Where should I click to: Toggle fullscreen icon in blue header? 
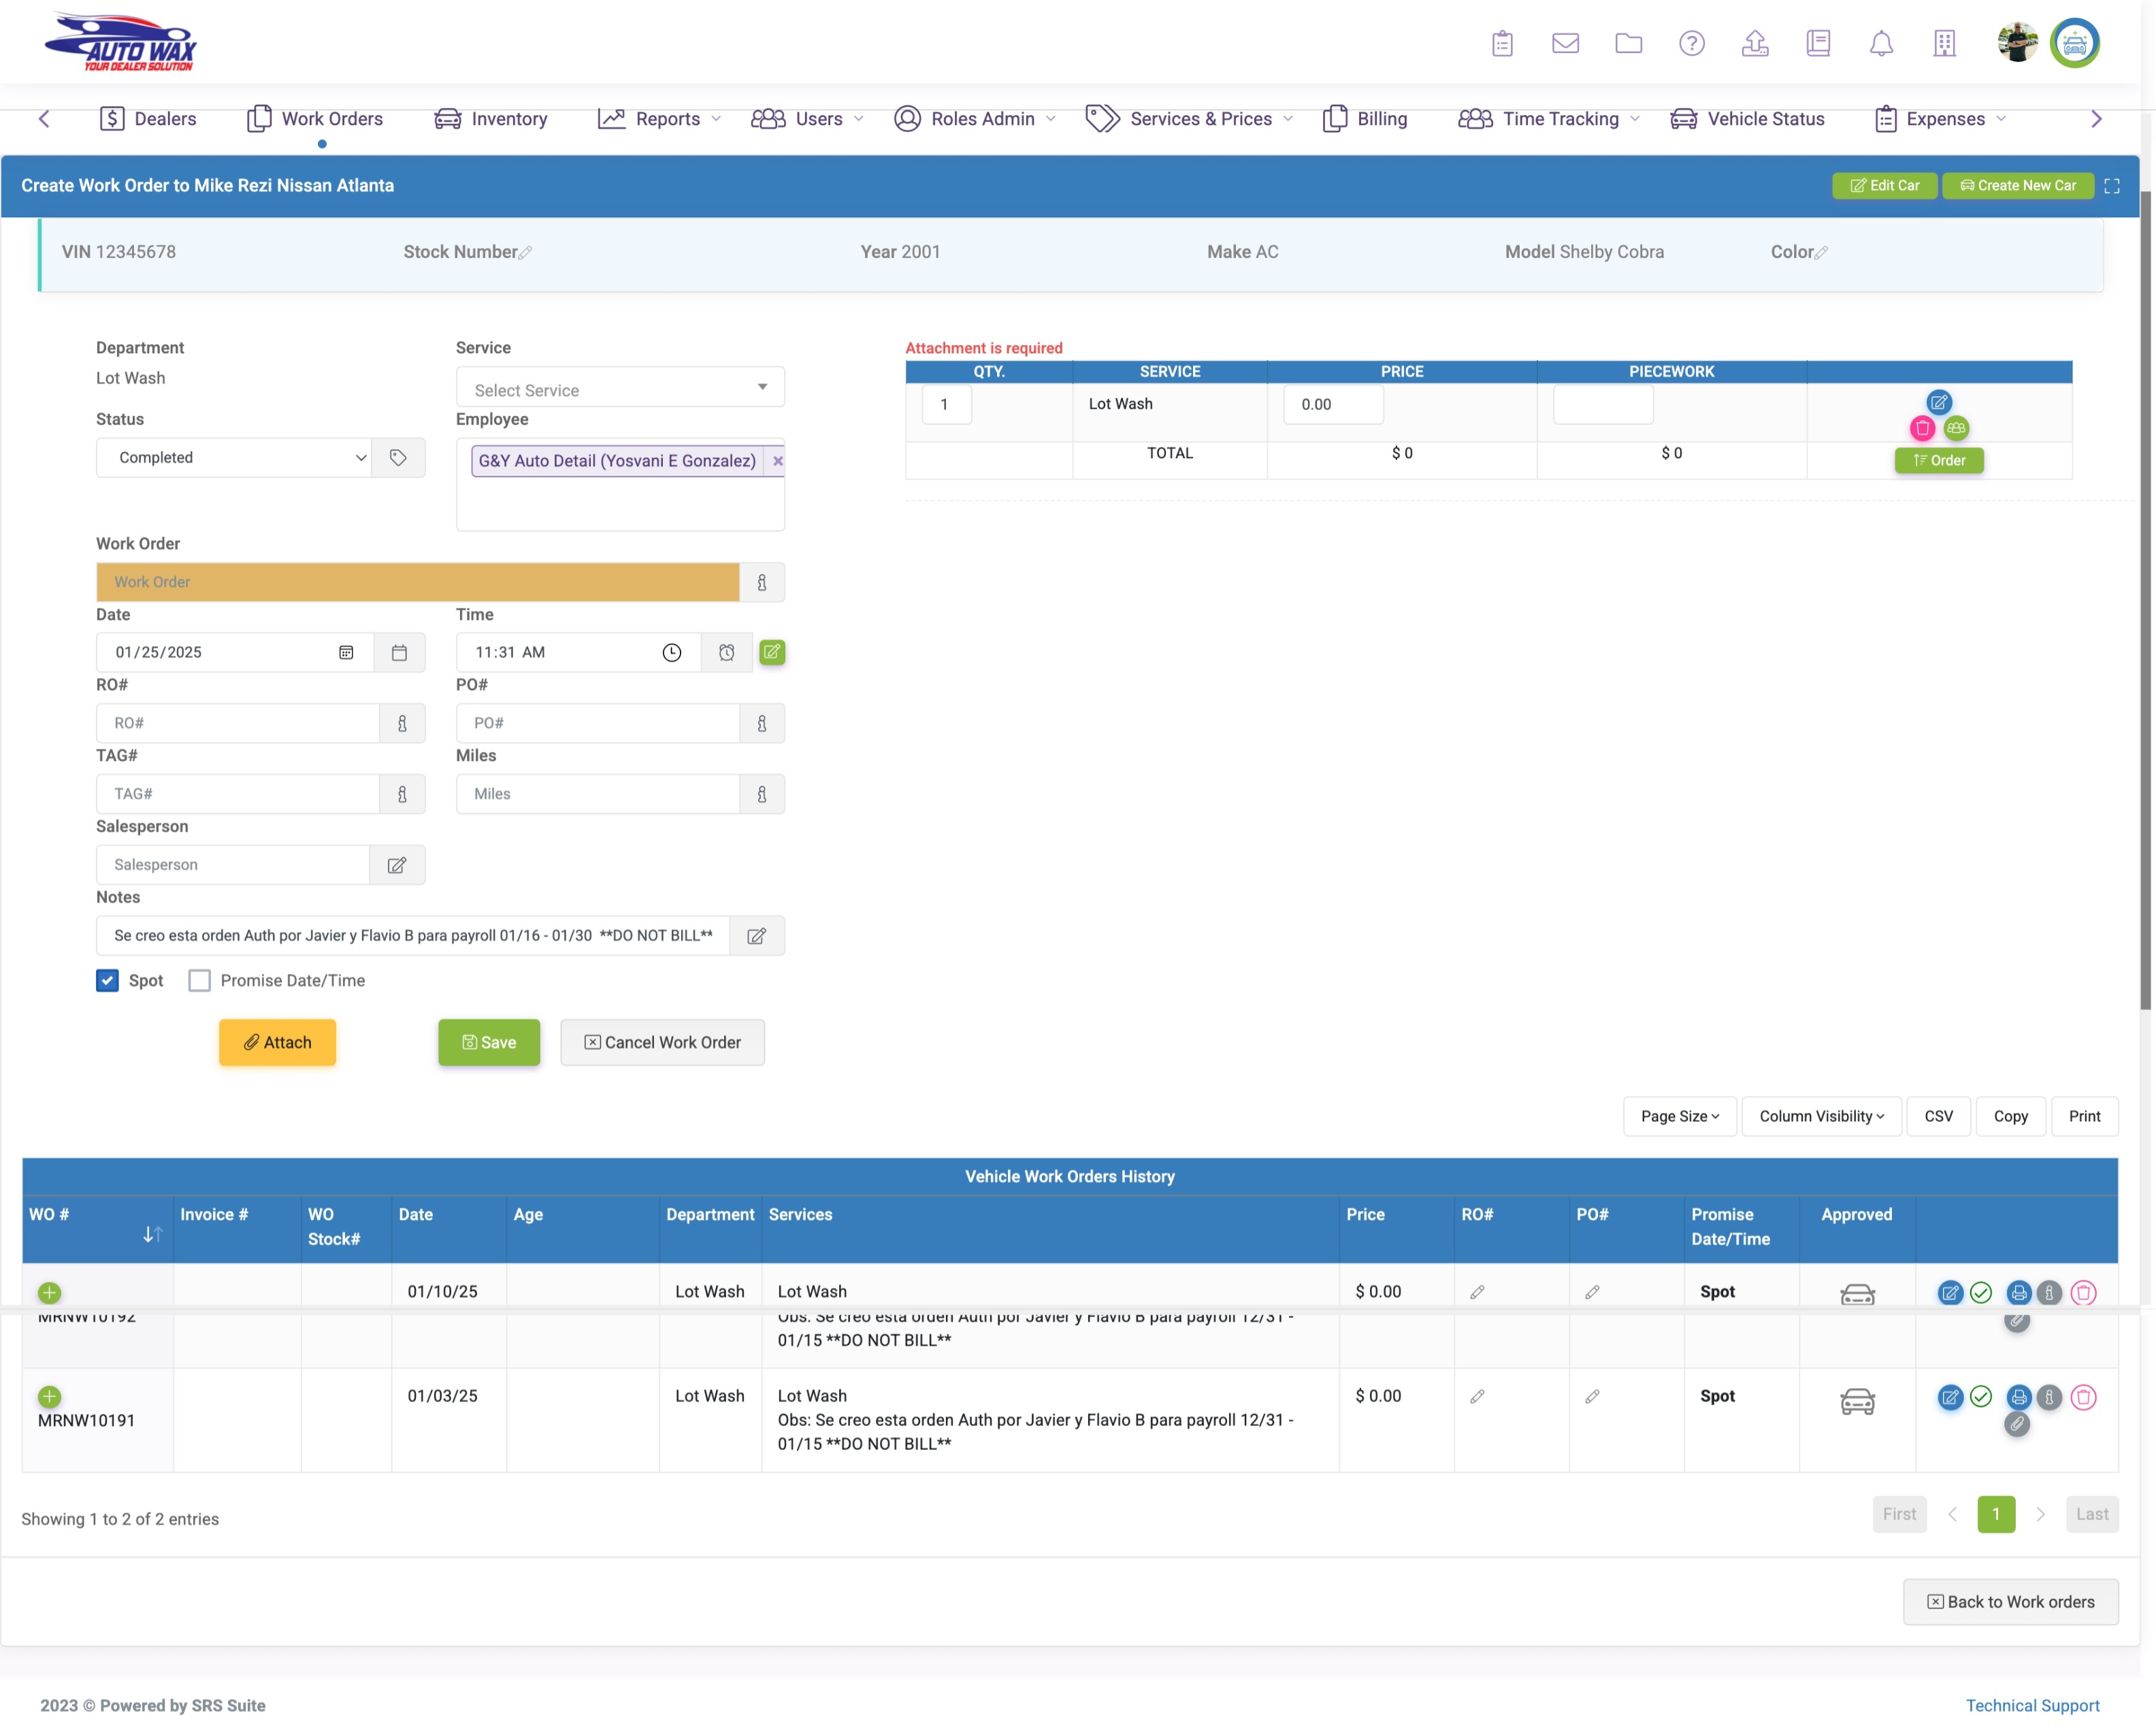pyautogui.click(x=2112, y=186)
